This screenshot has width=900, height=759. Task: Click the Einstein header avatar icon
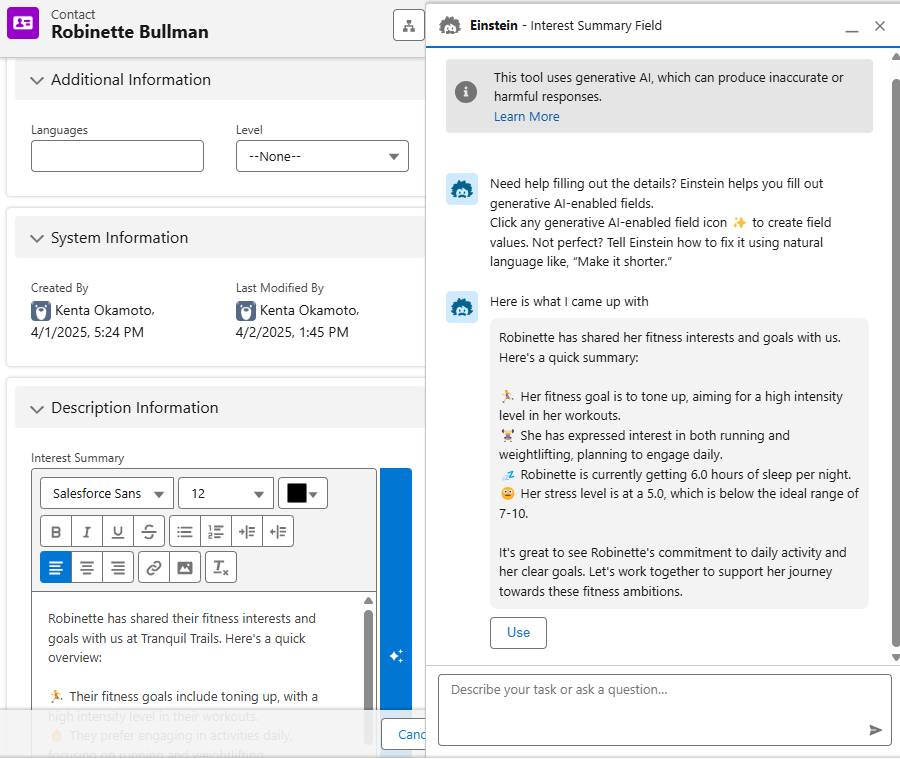449,25
